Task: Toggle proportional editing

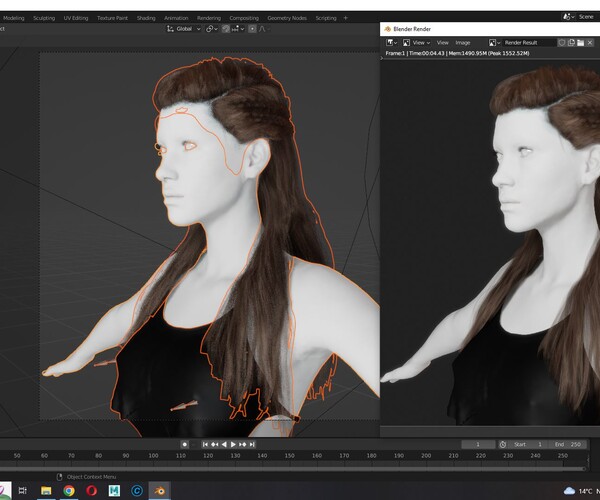Action: click(x=252, y=29)
